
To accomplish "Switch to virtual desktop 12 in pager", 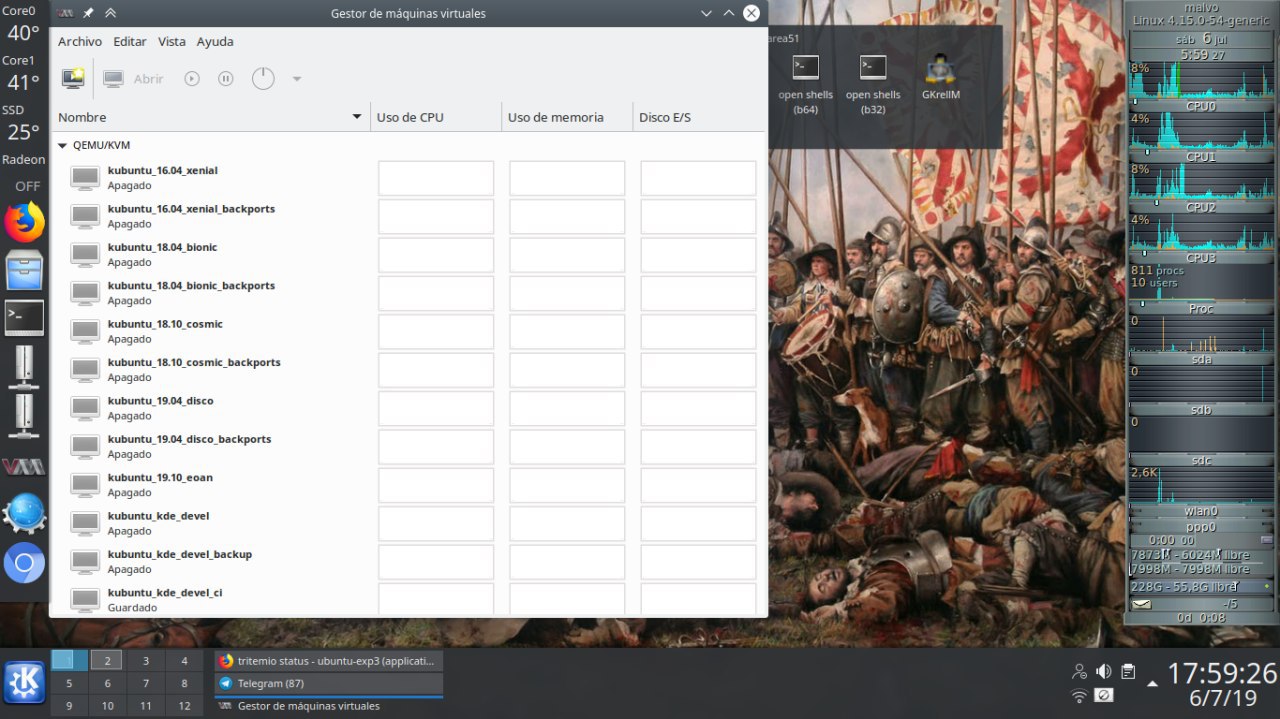I will pos(184,706).
